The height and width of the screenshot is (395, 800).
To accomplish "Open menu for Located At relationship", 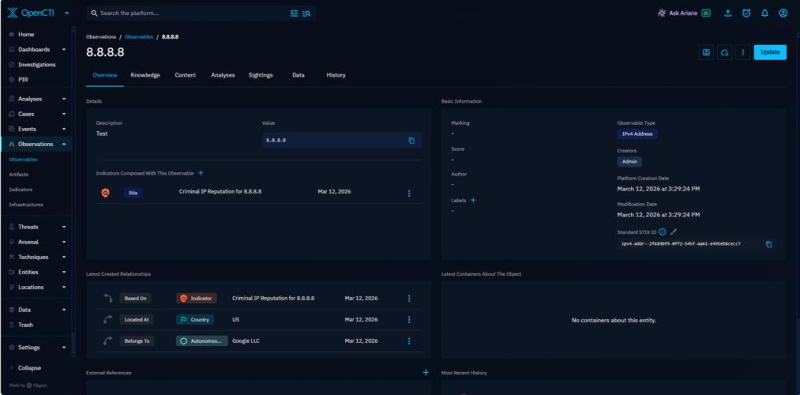I will point(409,319).
